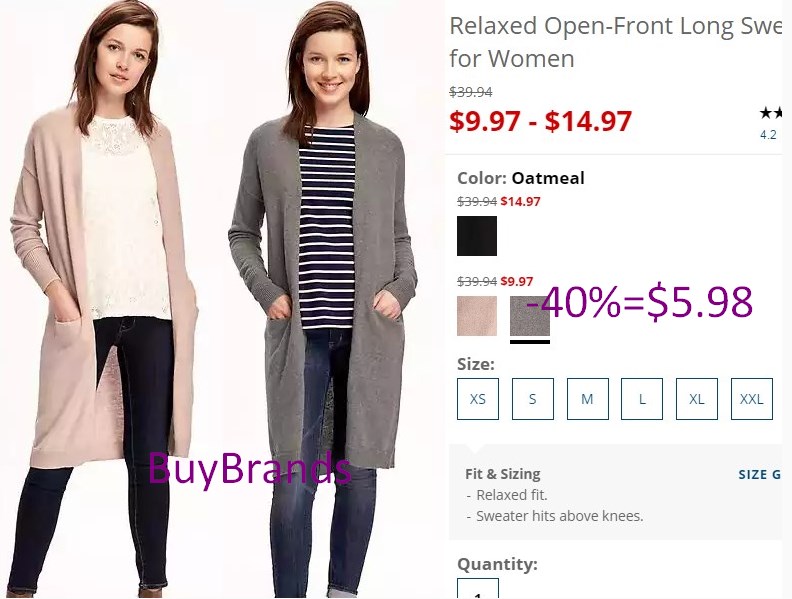Select size XS
Viewport: 792px width, 599px height.
coord(478,399)
